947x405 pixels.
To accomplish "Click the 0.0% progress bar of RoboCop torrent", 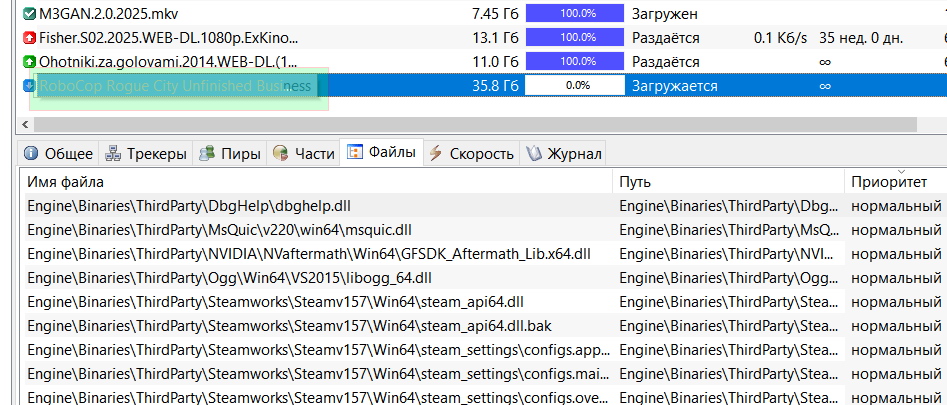I will [x=576, y=86].
